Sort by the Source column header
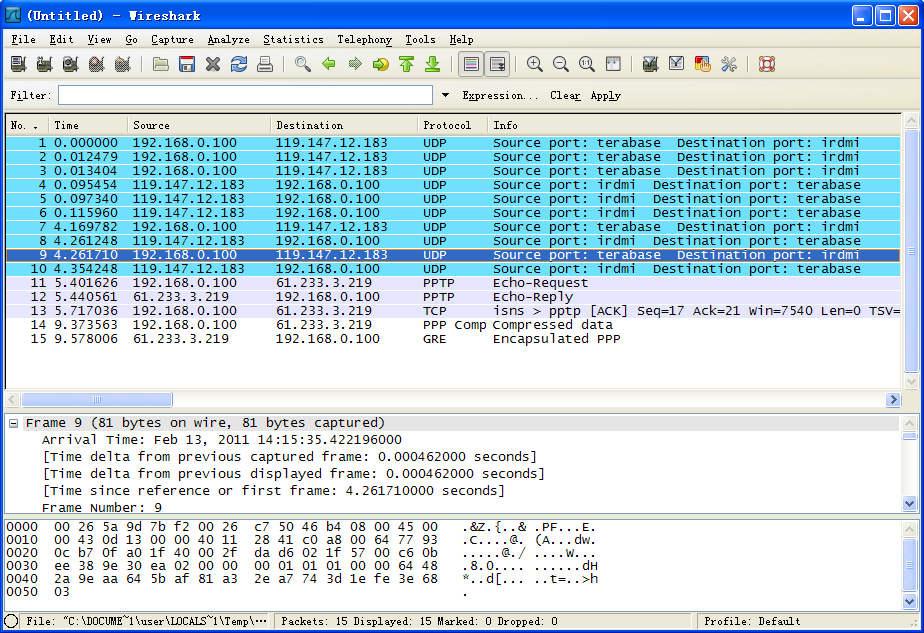 coord(199,125)
